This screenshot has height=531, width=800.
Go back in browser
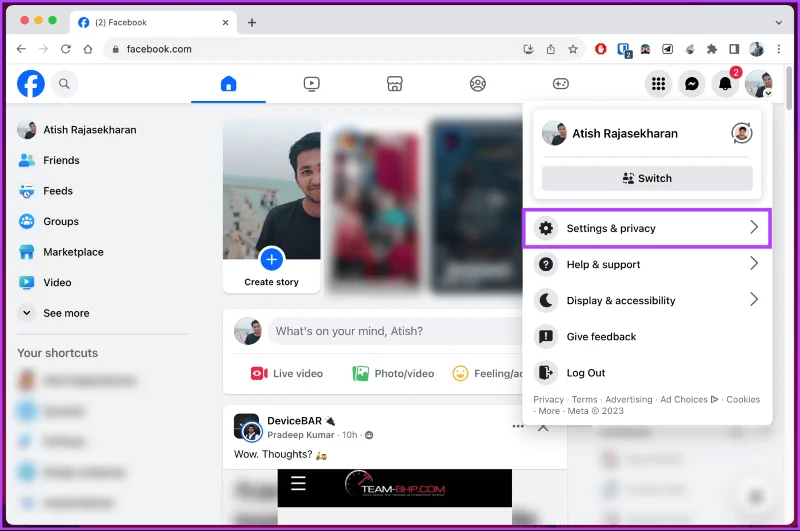click(21, 49)
